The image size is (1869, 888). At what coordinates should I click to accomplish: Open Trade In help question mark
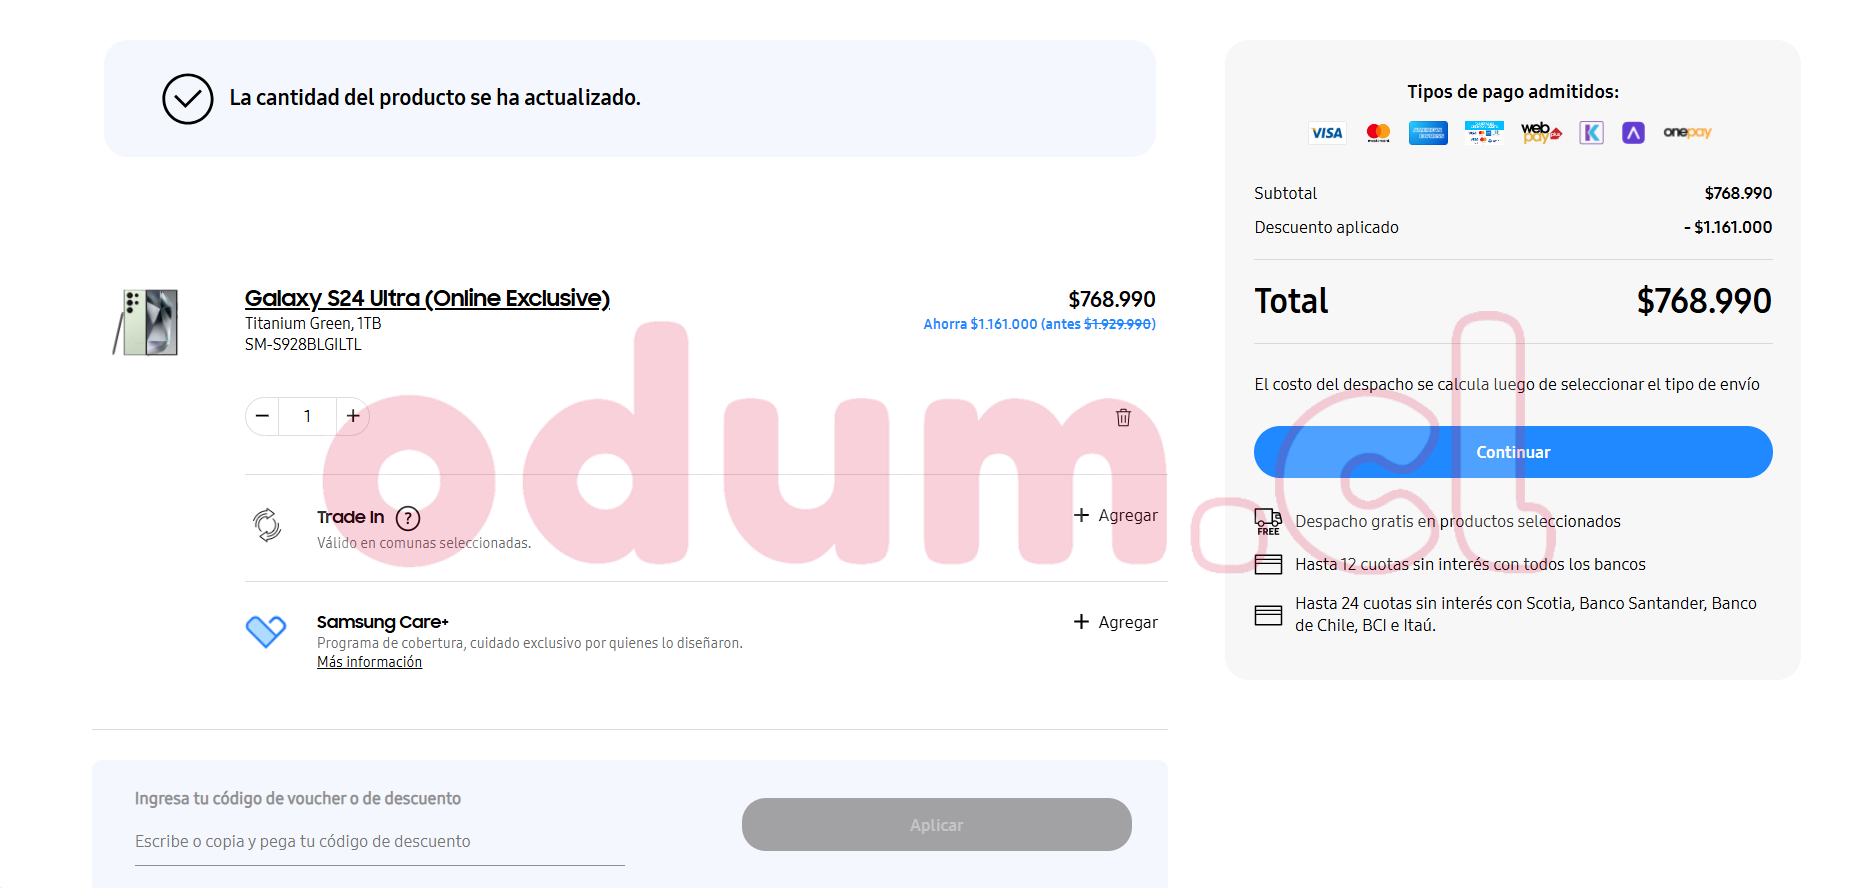(x=408, y=518)
